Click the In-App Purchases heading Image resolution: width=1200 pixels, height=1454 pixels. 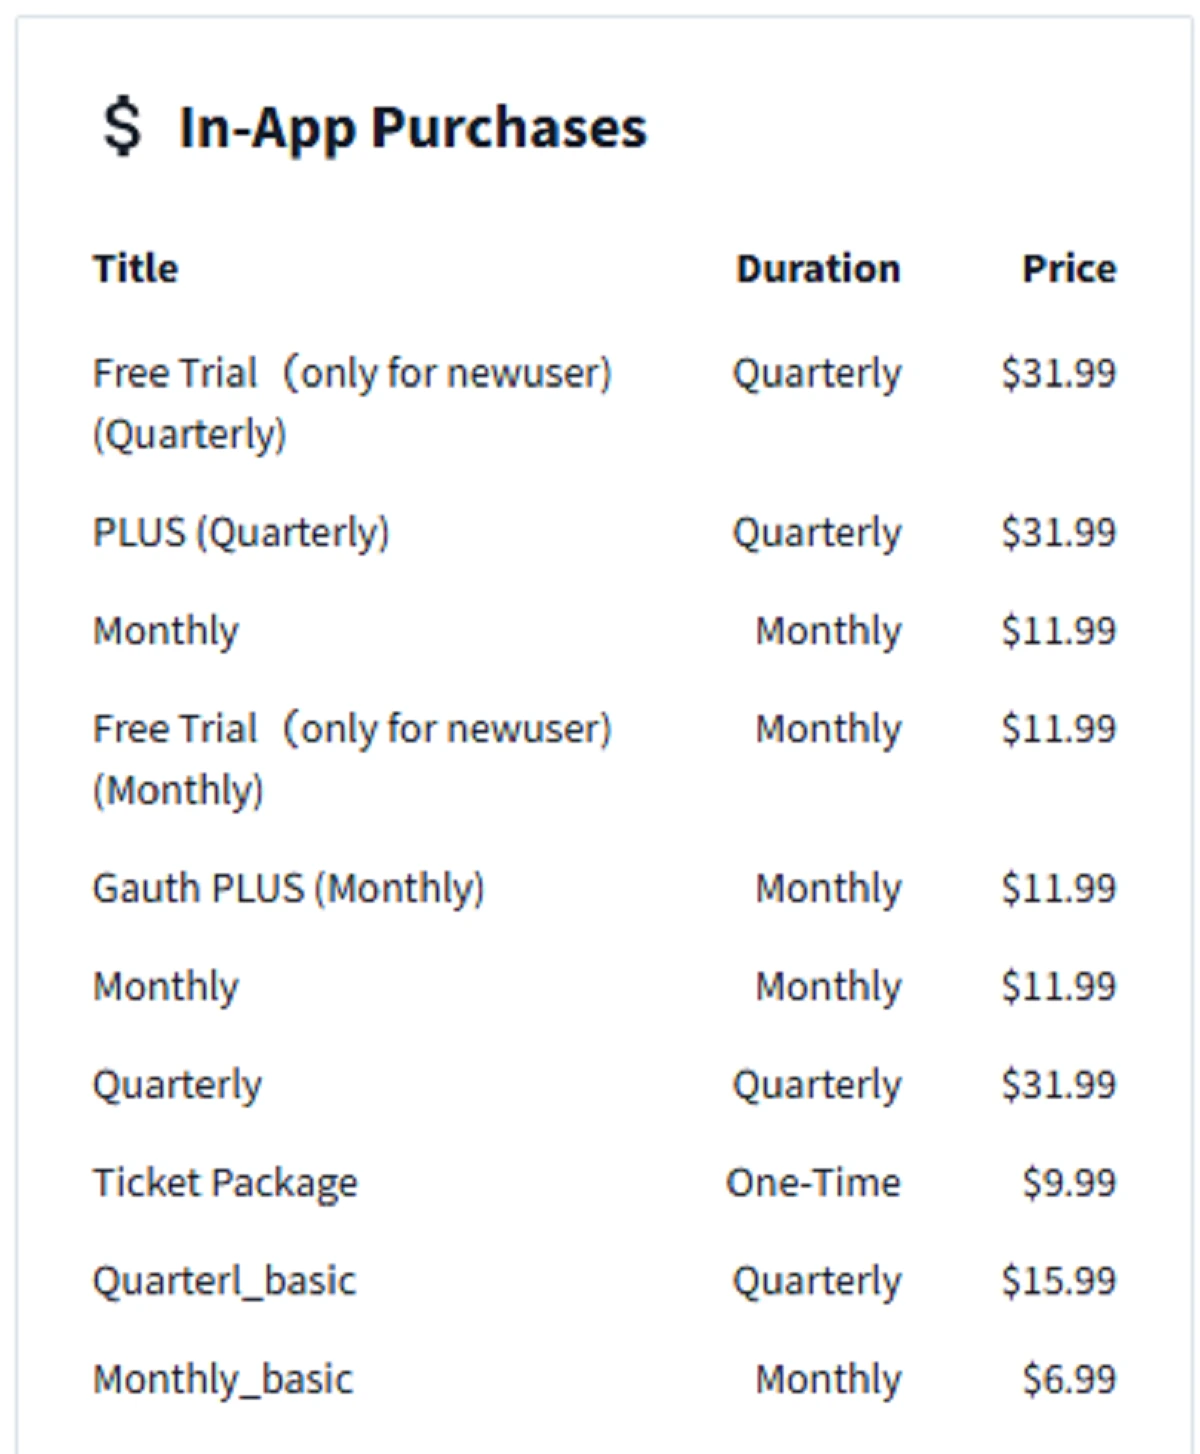point(412,128)
